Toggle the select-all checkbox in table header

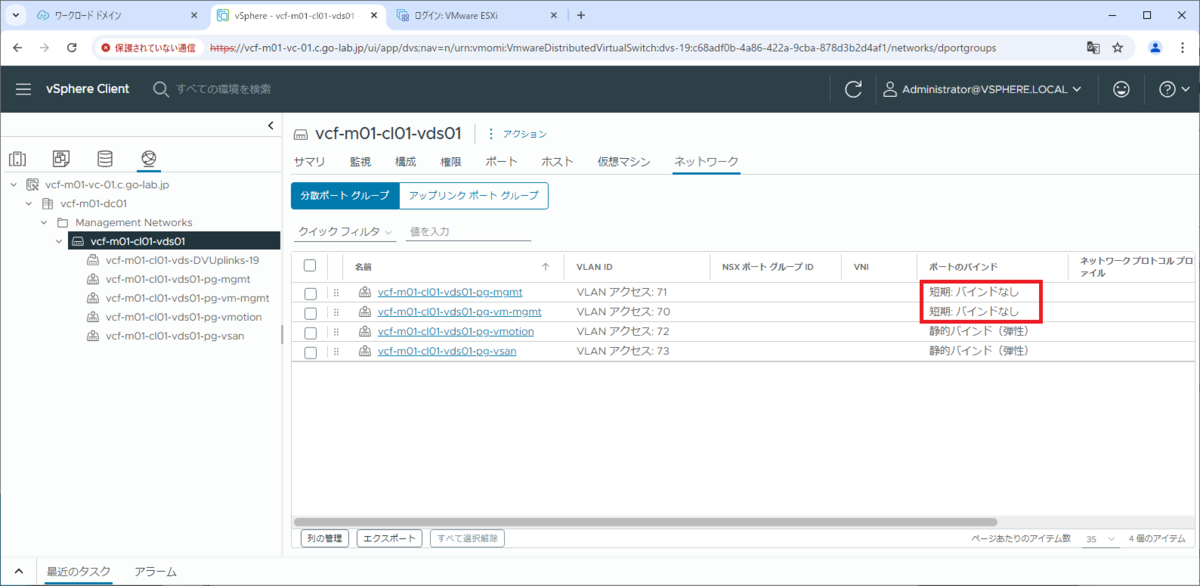click(x=310, y=266)
